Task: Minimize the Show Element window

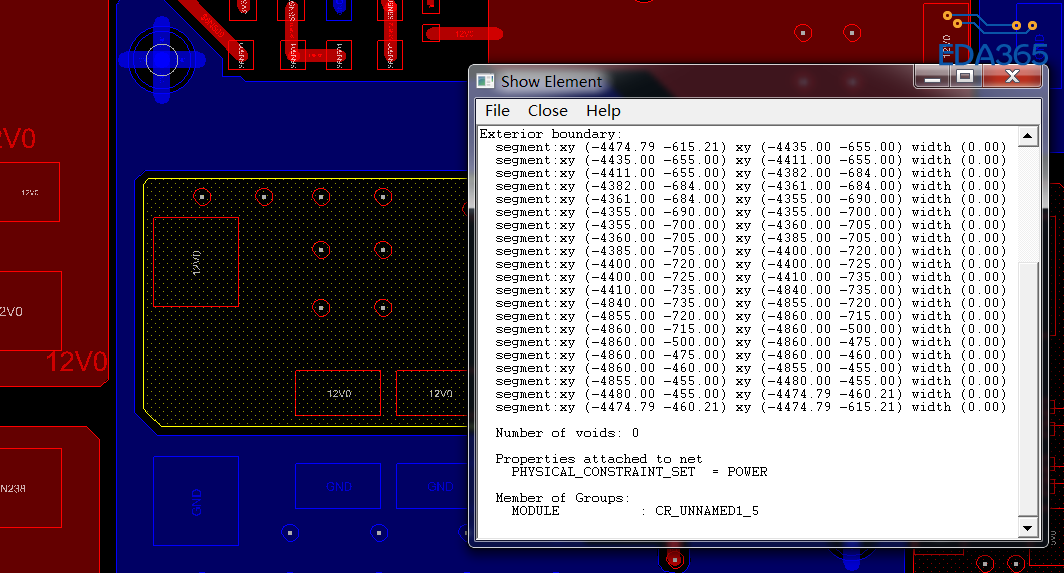Action: point(932,76)
